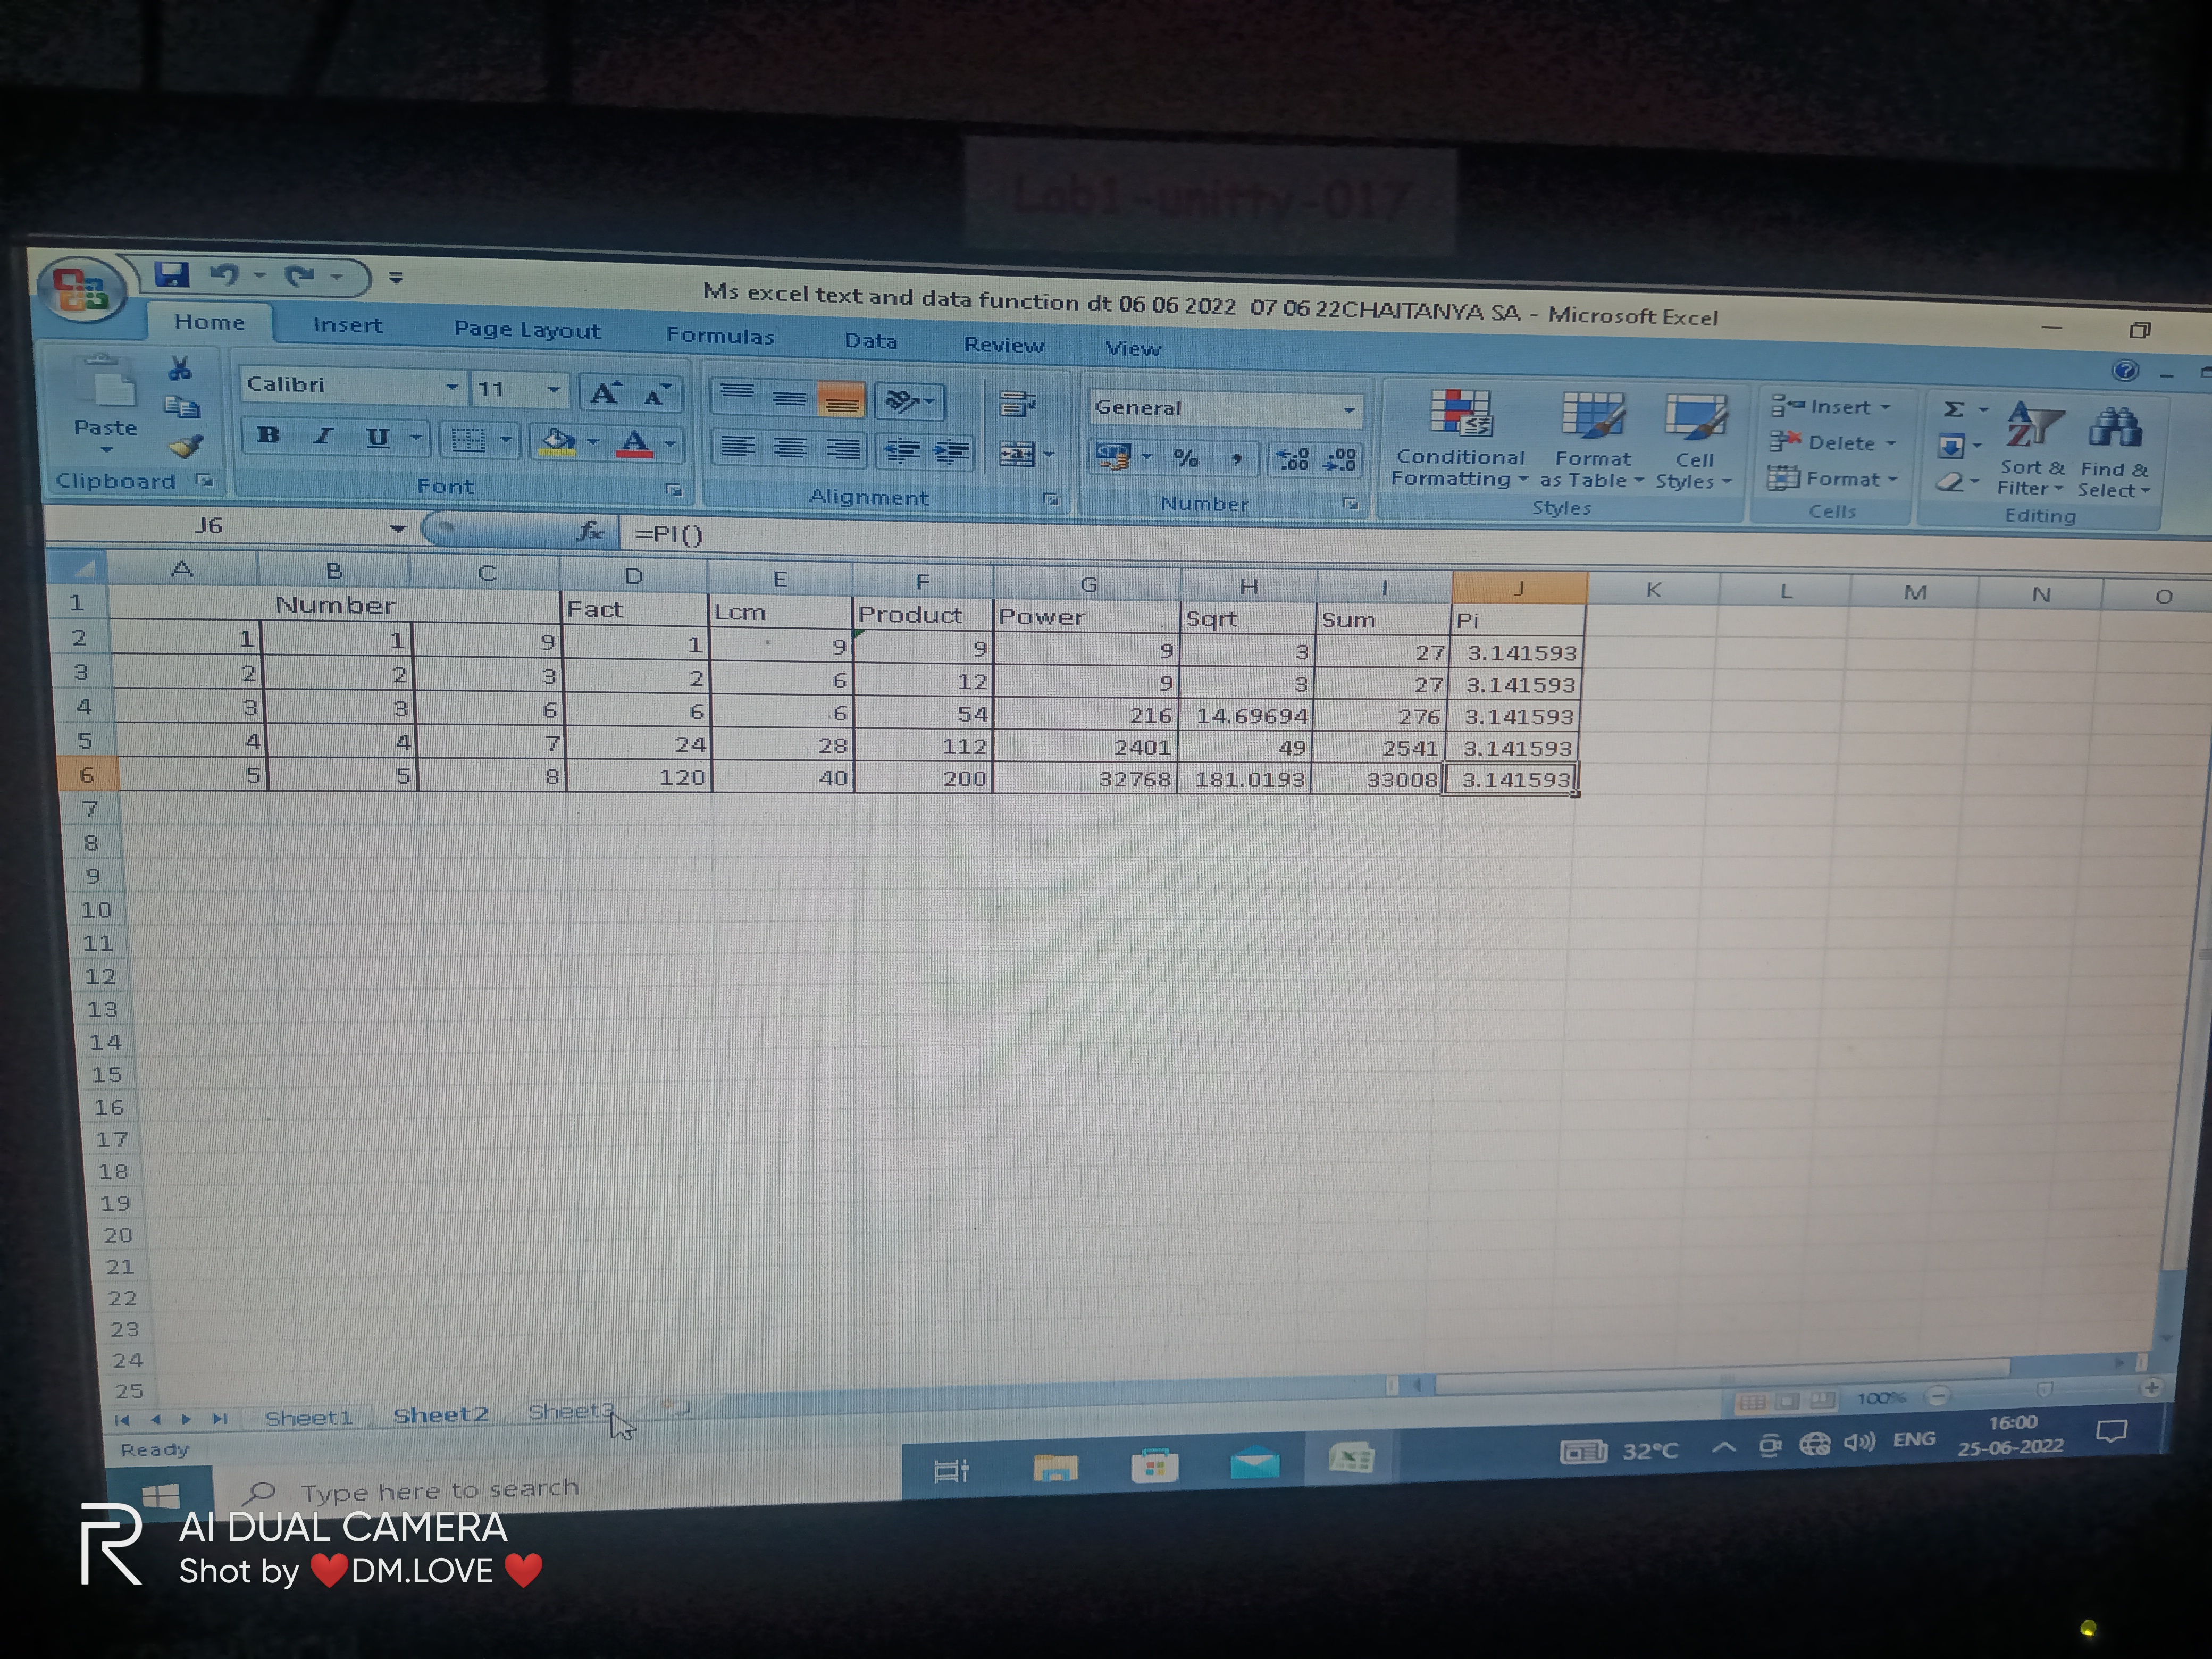
Task: Click the AutoSum sigma icon
Action: pos(1953,409)
